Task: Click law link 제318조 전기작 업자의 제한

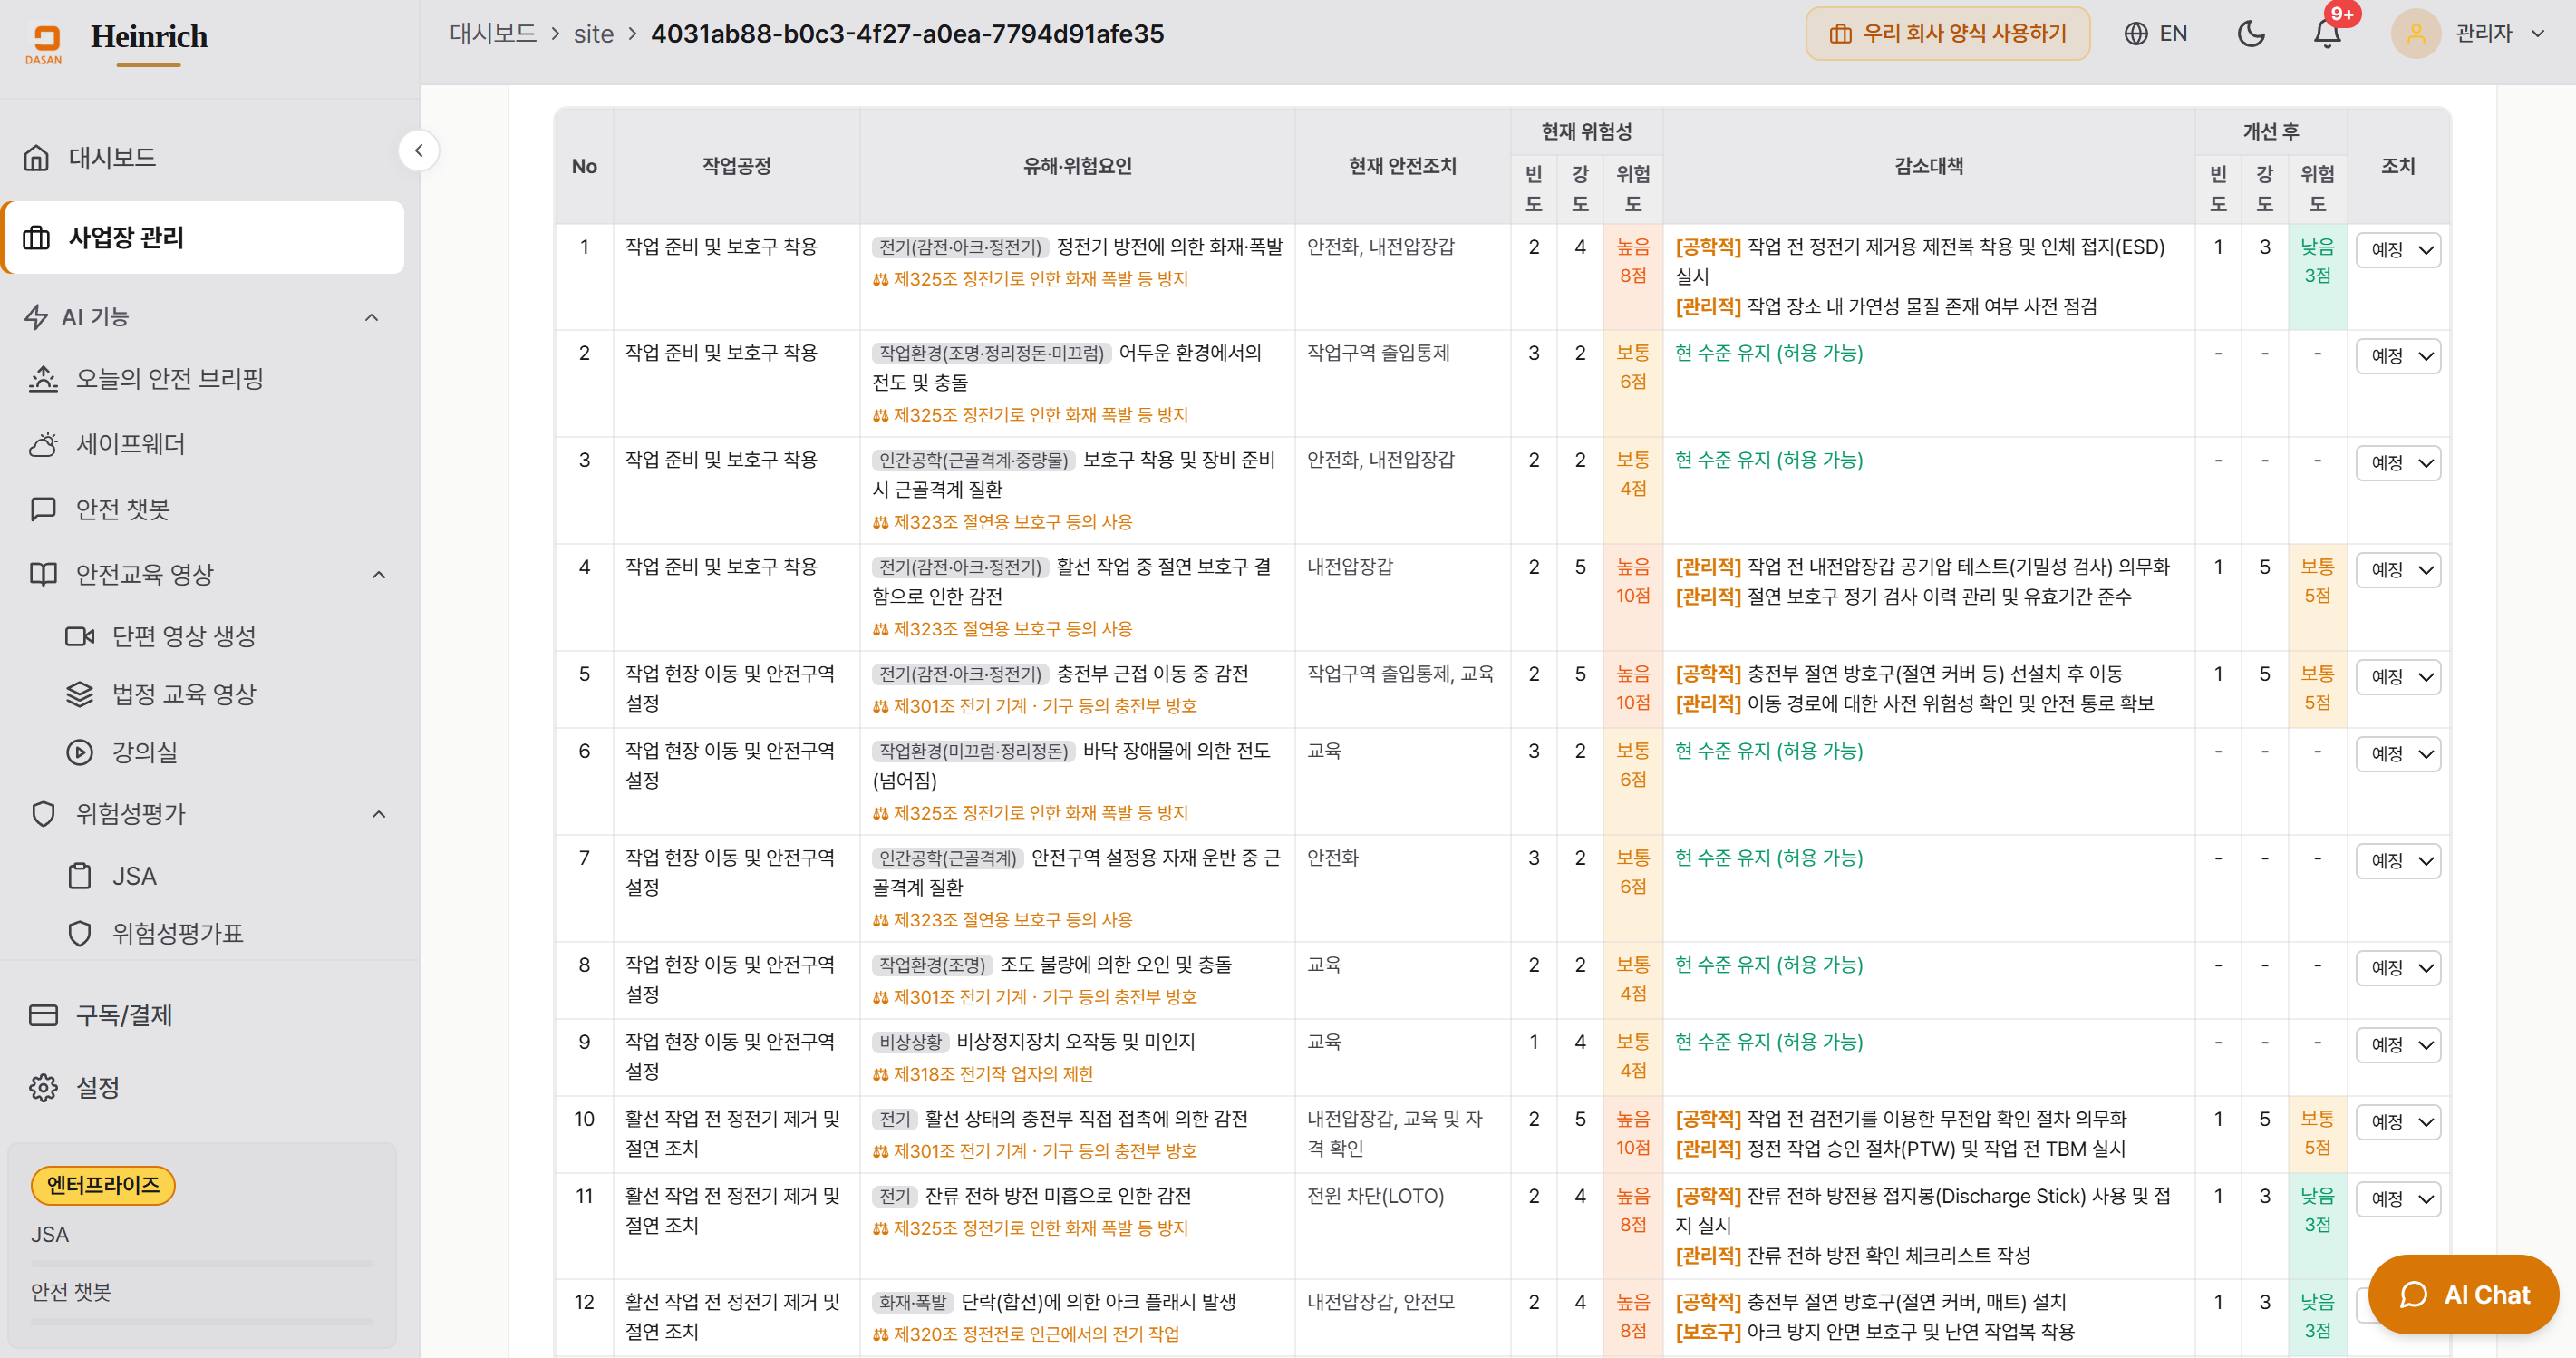Action: pos(983,1073)
